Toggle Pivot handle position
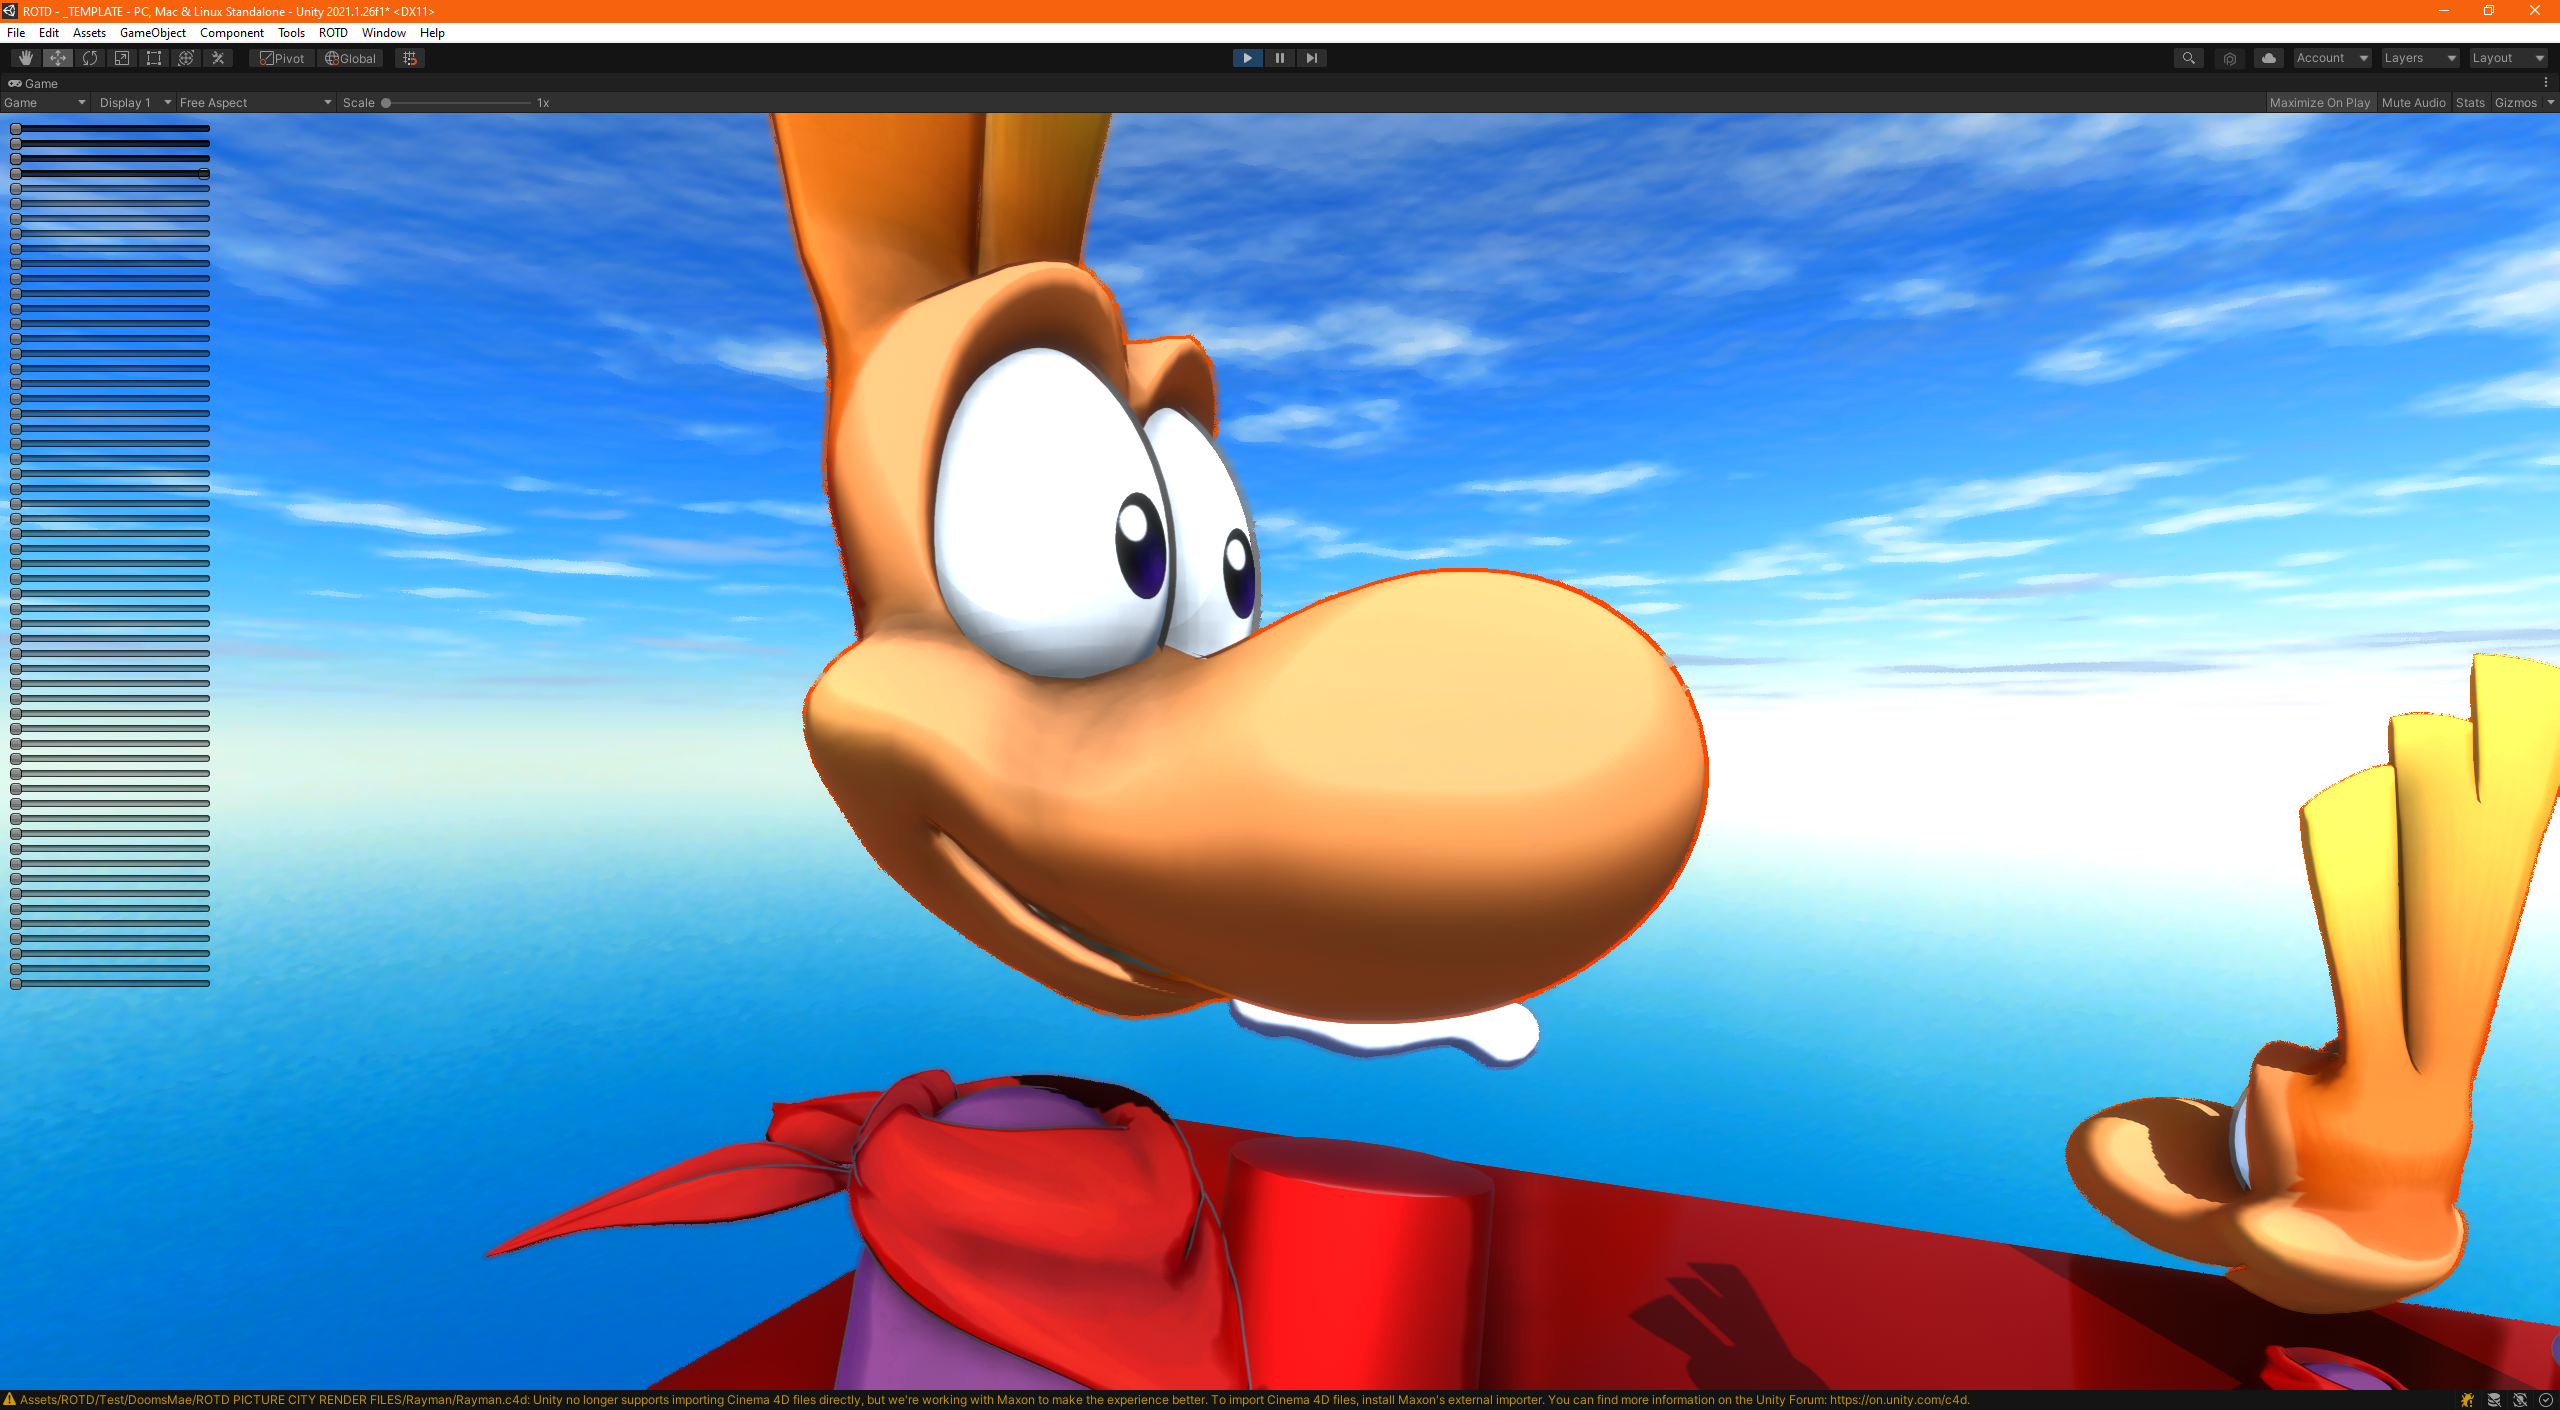This screenshot has height=1410, width=2560. 282,58
